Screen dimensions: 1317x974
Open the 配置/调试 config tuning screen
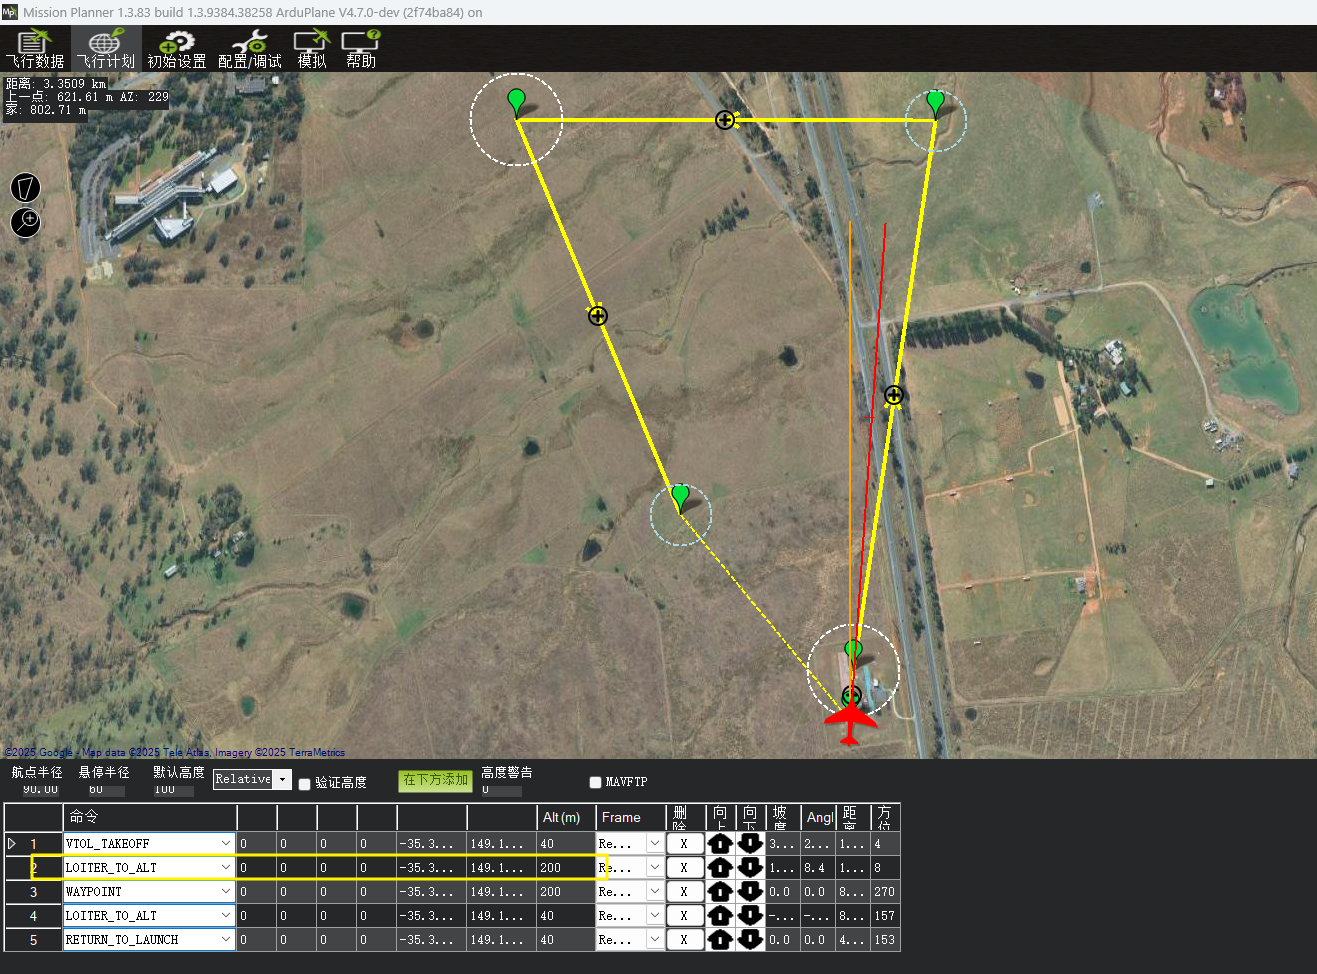(x=249, y=49)
